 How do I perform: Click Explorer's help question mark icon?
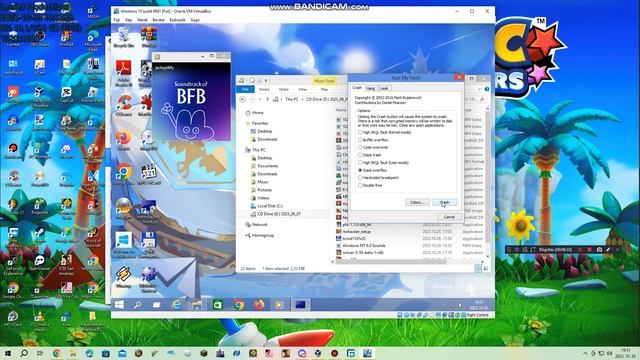click(487, 89)
